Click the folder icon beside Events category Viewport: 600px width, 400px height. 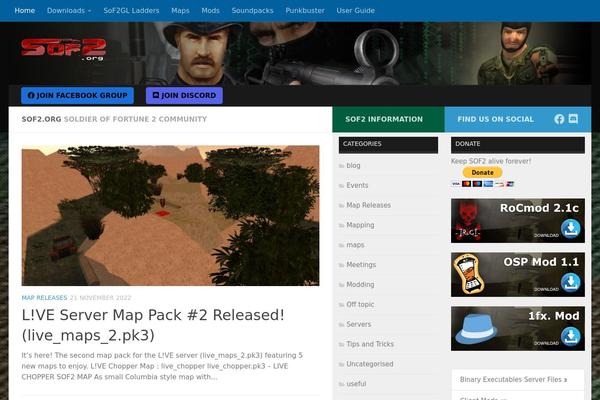coord(341,186)
